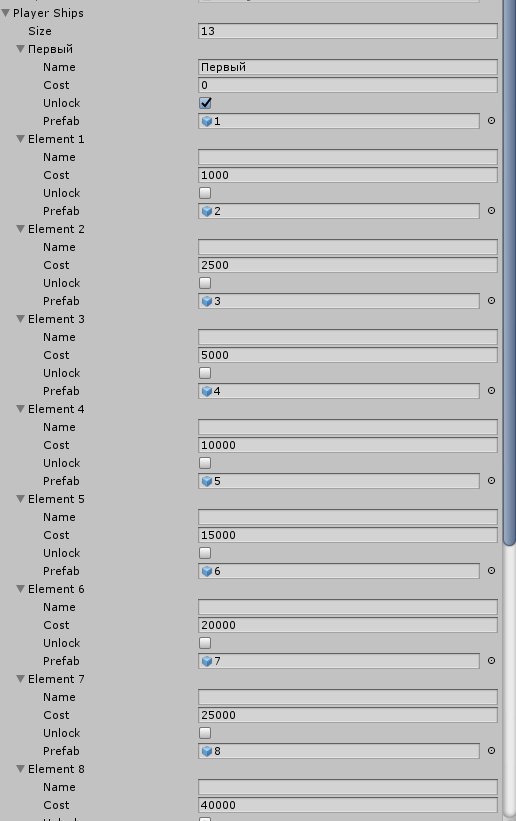Open object picker for Element 5 prefab

pyautogui.click(x=491, y=571)
